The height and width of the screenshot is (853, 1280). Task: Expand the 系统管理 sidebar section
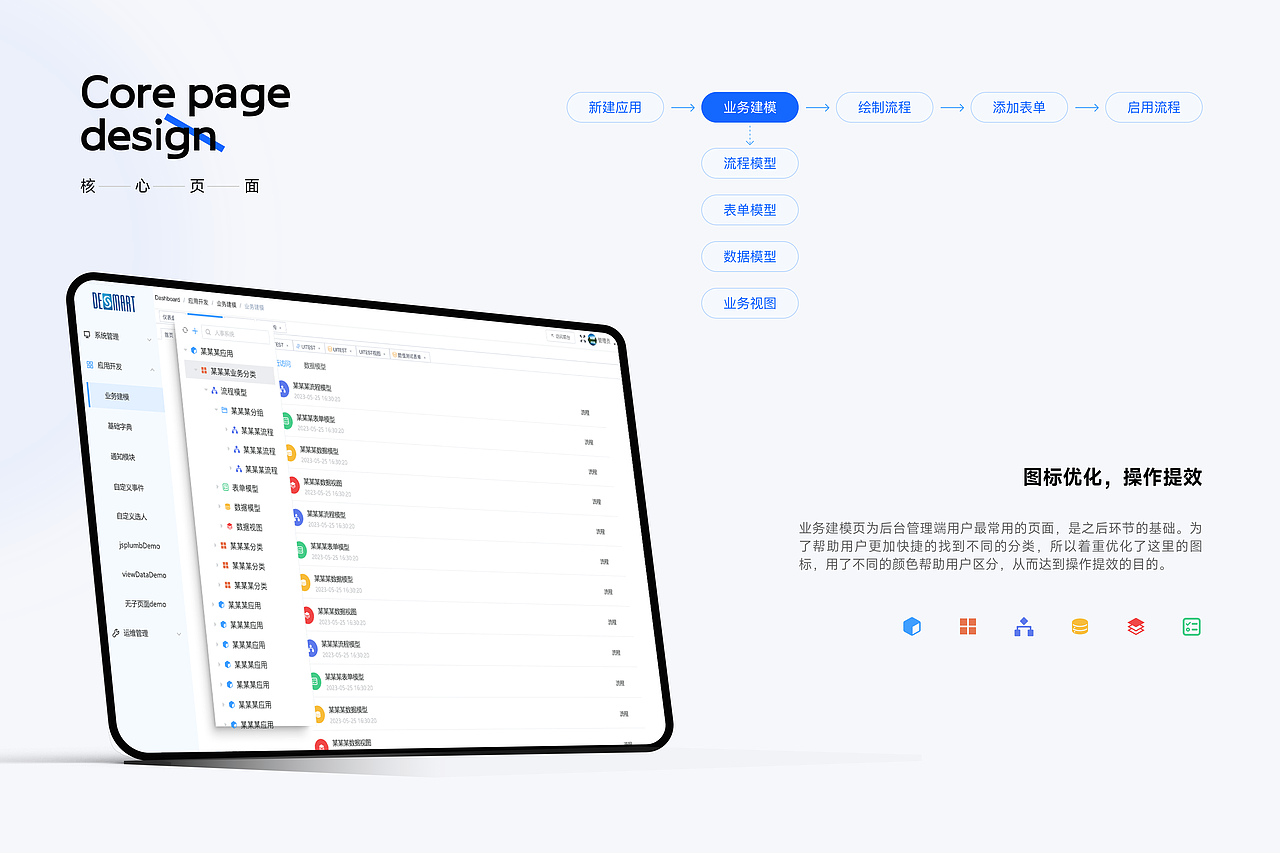pos(107,336)
